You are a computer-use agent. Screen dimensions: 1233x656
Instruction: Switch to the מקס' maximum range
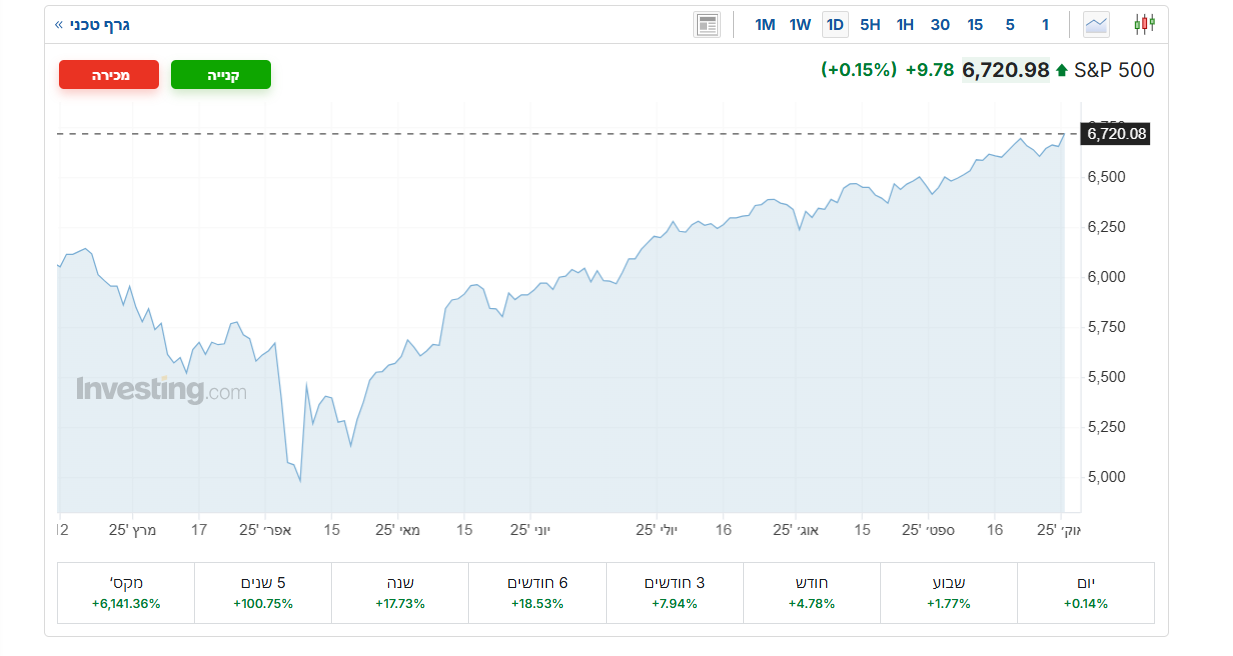point(126,593)
